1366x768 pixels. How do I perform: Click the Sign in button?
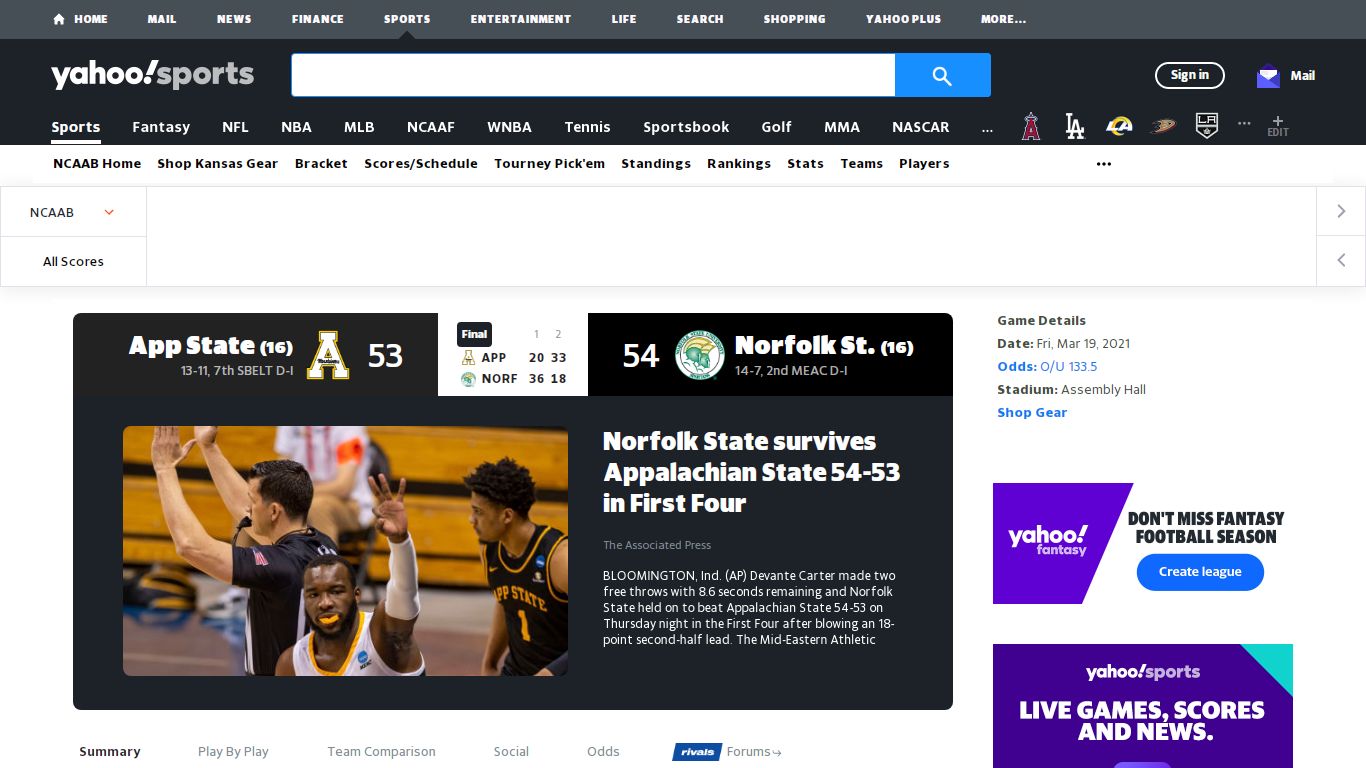click(1190, 75)
